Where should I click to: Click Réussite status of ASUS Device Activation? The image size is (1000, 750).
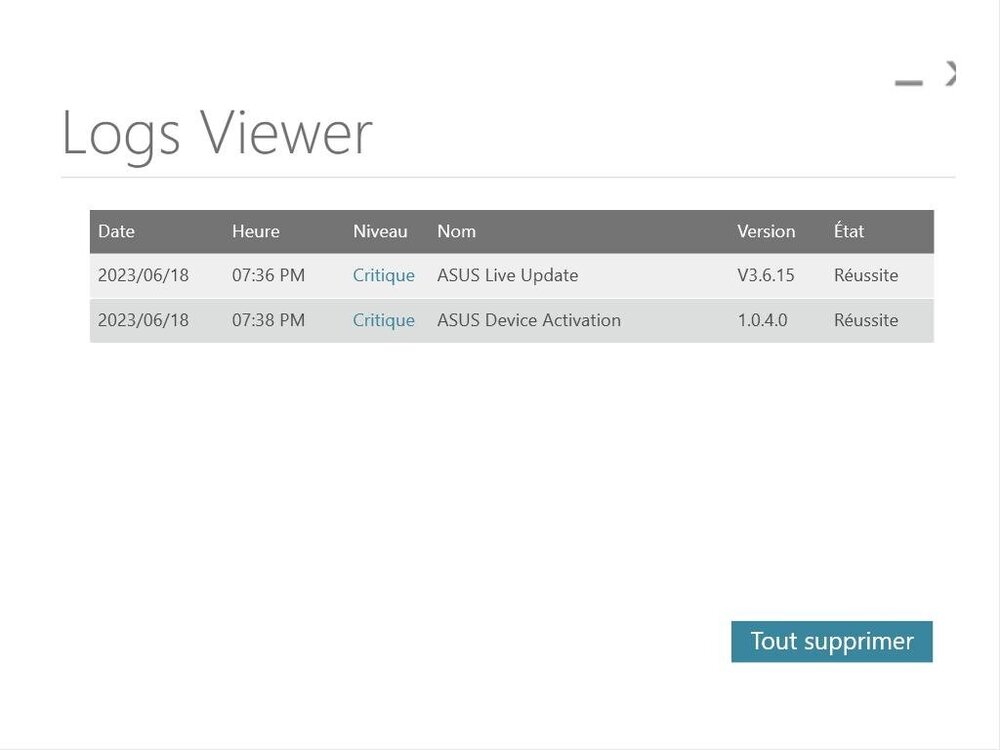[865, 320]
